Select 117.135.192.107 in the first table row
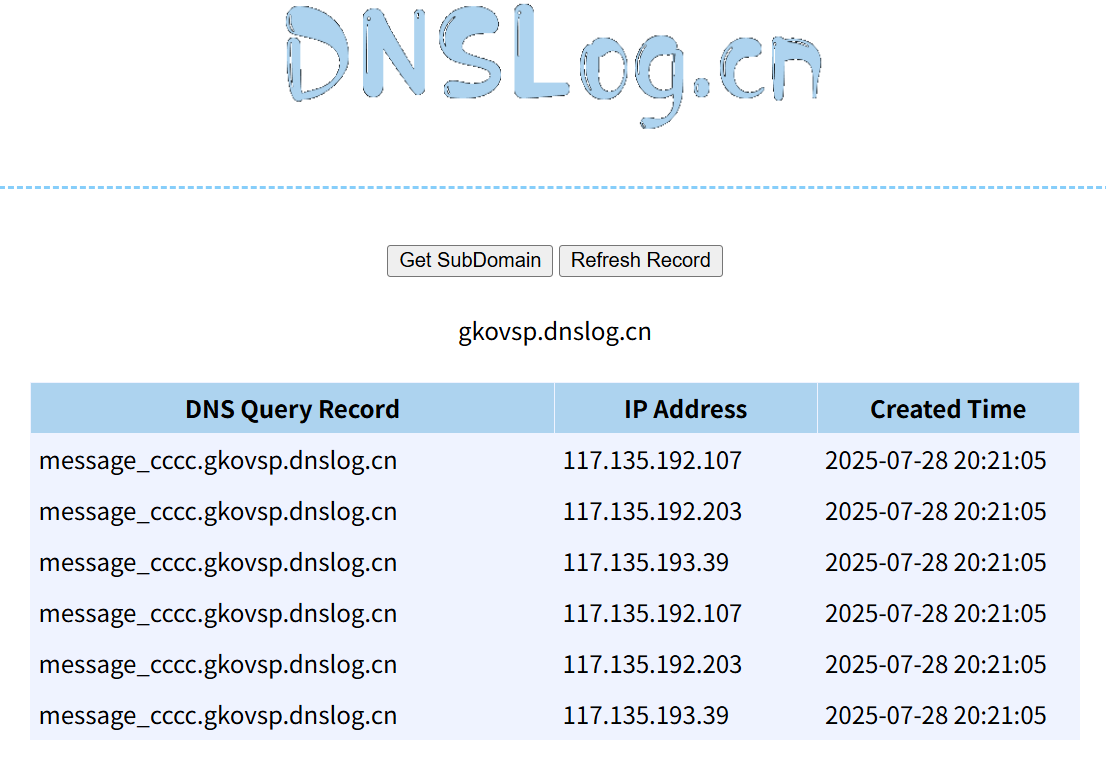This screenshot has width=1106, height=772. (652, 461)
